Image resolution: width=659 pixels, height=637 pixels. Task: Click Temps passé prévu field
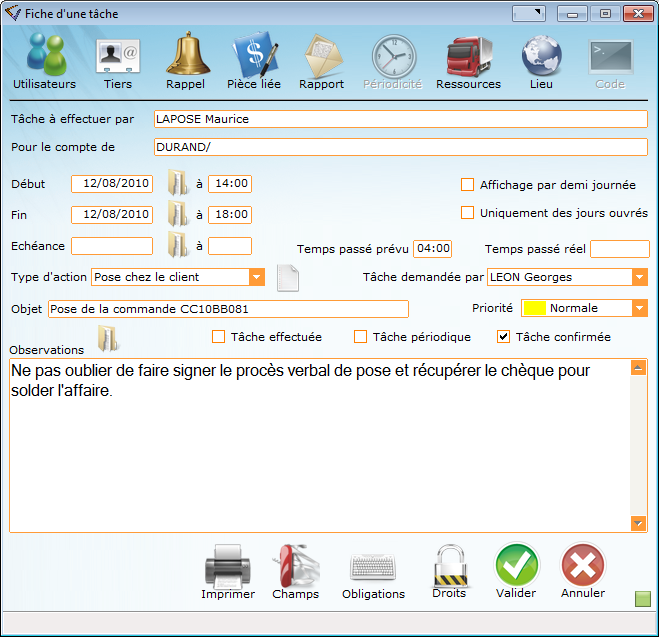point(432,249)
